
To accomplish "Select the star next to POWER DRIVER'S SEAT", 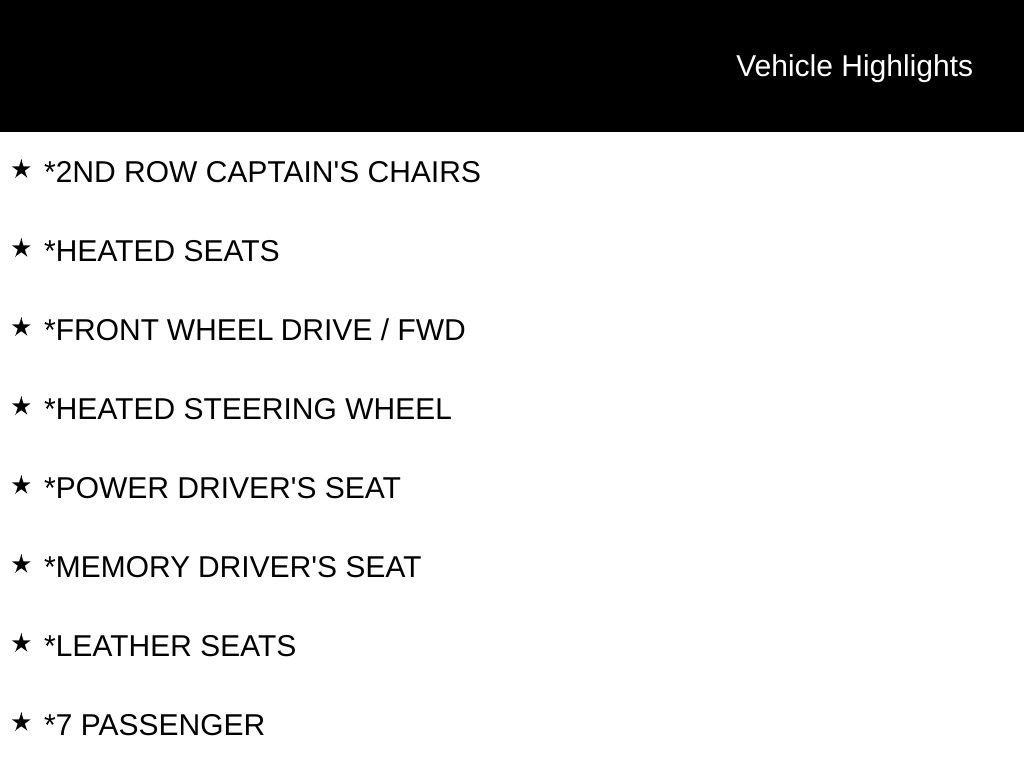I will pos(21,486).
